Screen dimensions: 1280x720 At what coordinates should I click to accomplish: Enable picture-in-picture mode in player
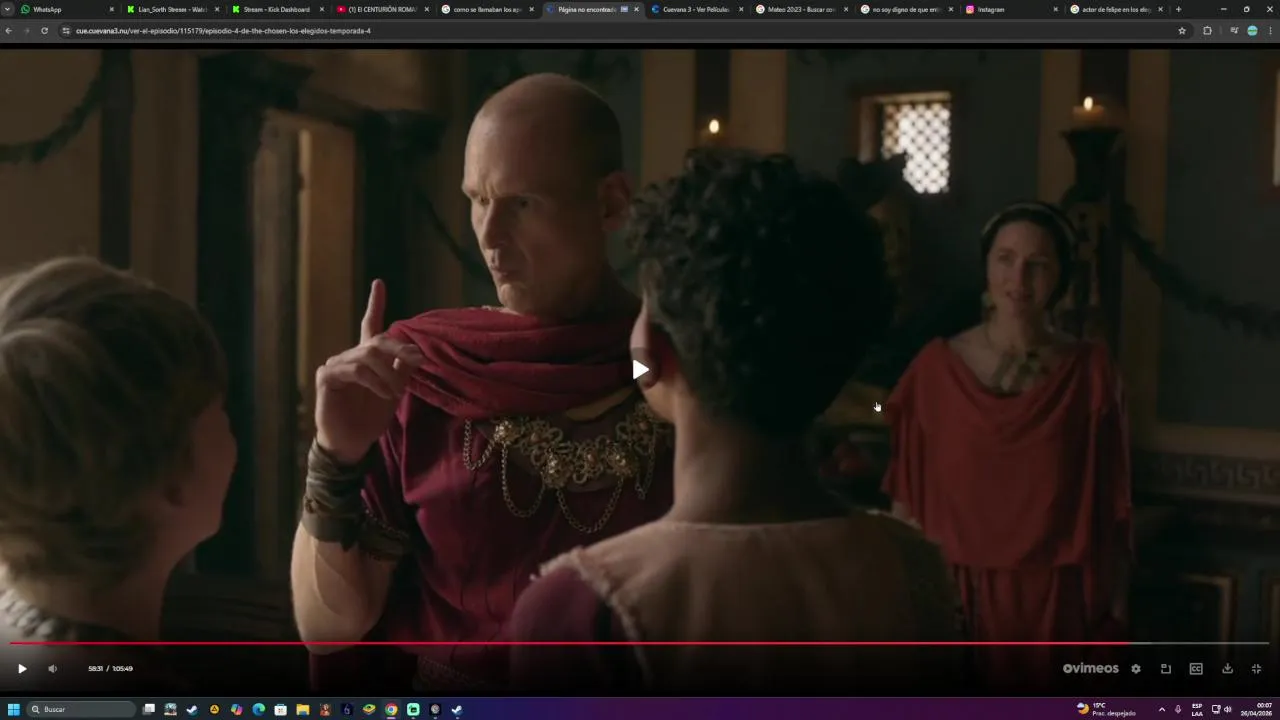coord(1166,669)
